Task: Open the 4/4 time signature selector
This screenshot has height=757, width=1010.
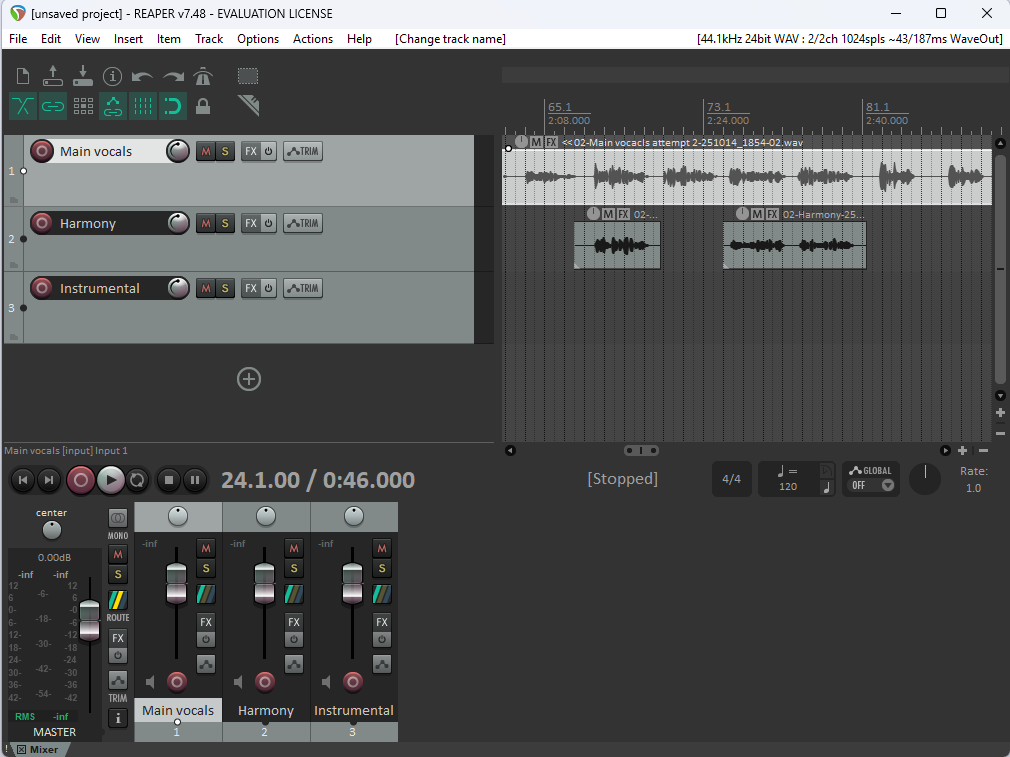Action: point(732,479)
